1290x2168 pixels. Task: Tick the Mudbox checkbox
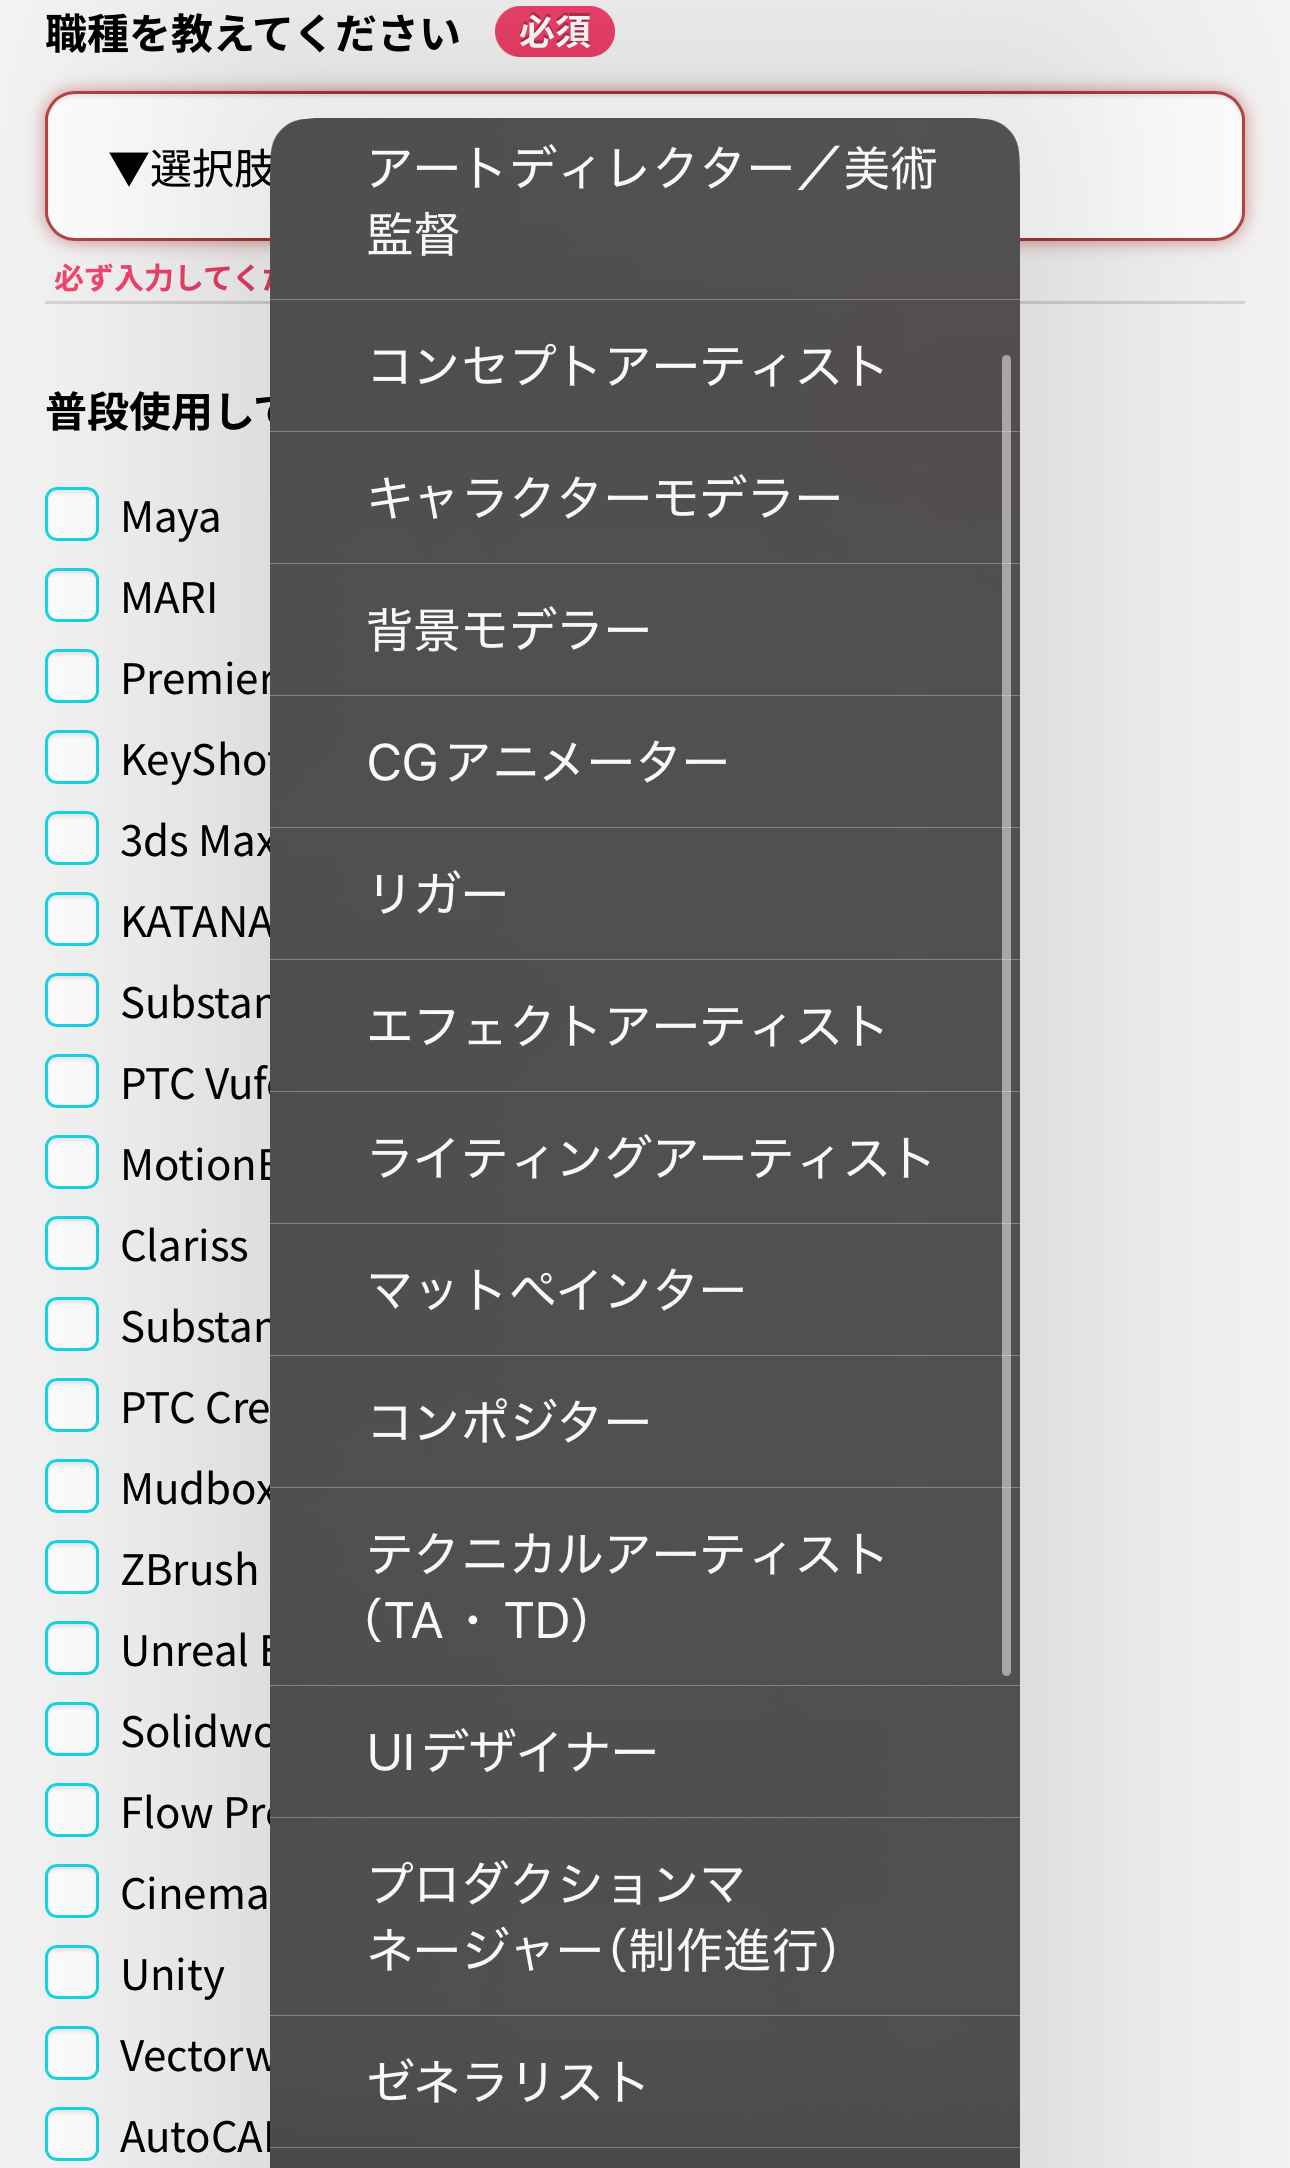click(x=72, y=1486)
